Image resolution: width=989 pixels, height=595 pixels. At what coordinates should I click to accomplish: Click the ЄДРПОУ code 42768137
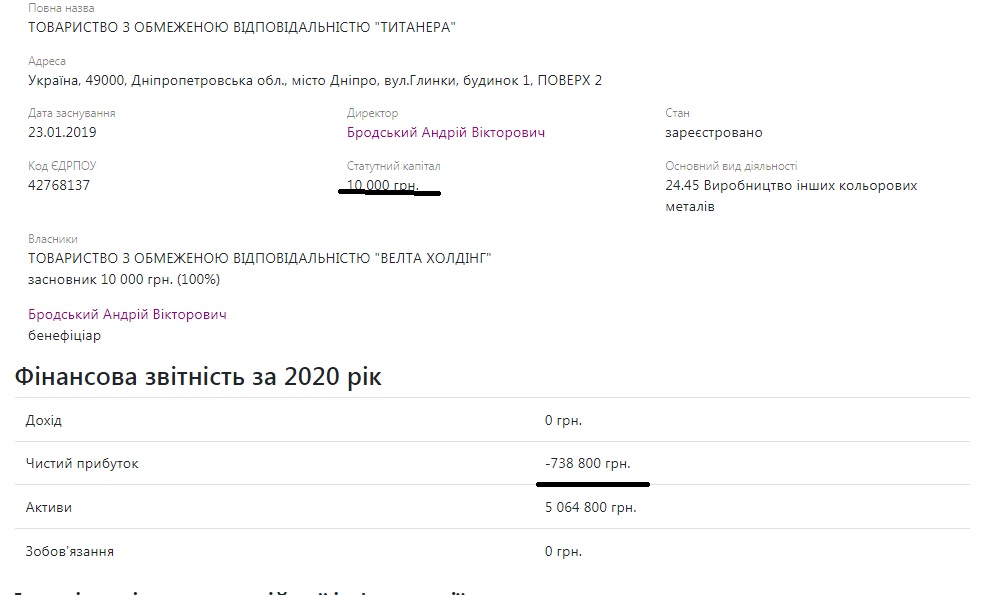[59, 185]
